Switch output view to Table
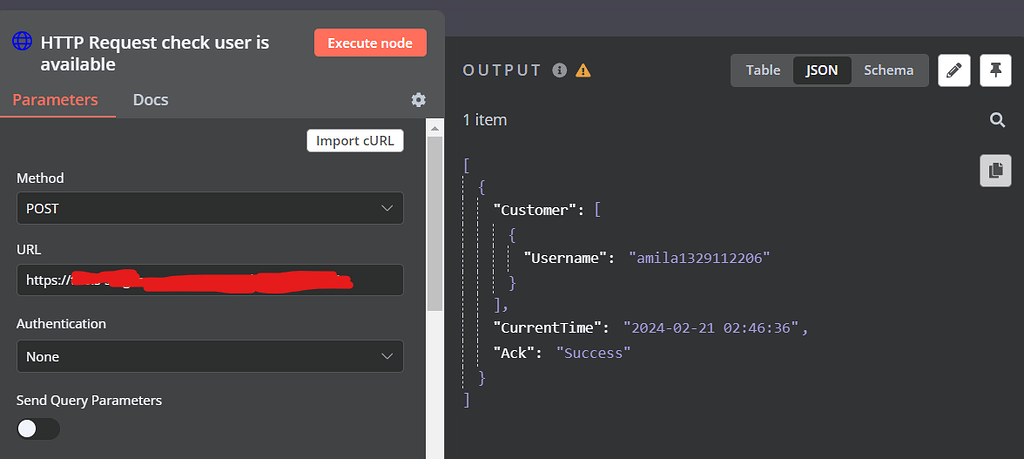 click(763, 70)
